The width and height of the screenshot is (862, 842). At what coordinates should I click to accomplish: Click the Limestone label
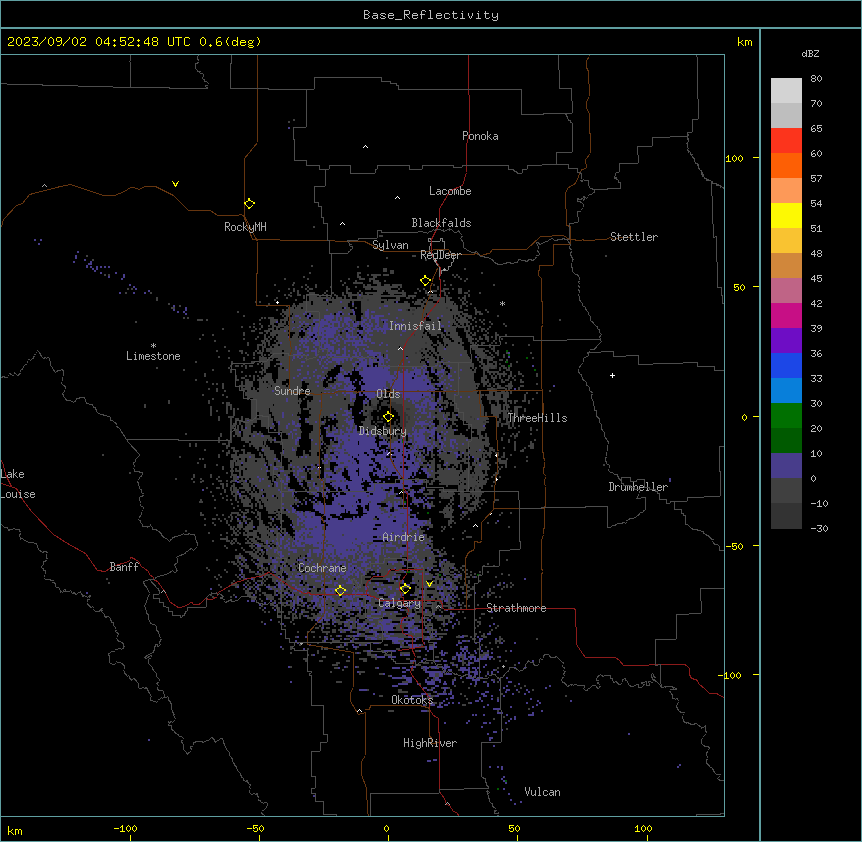[153, 356]
